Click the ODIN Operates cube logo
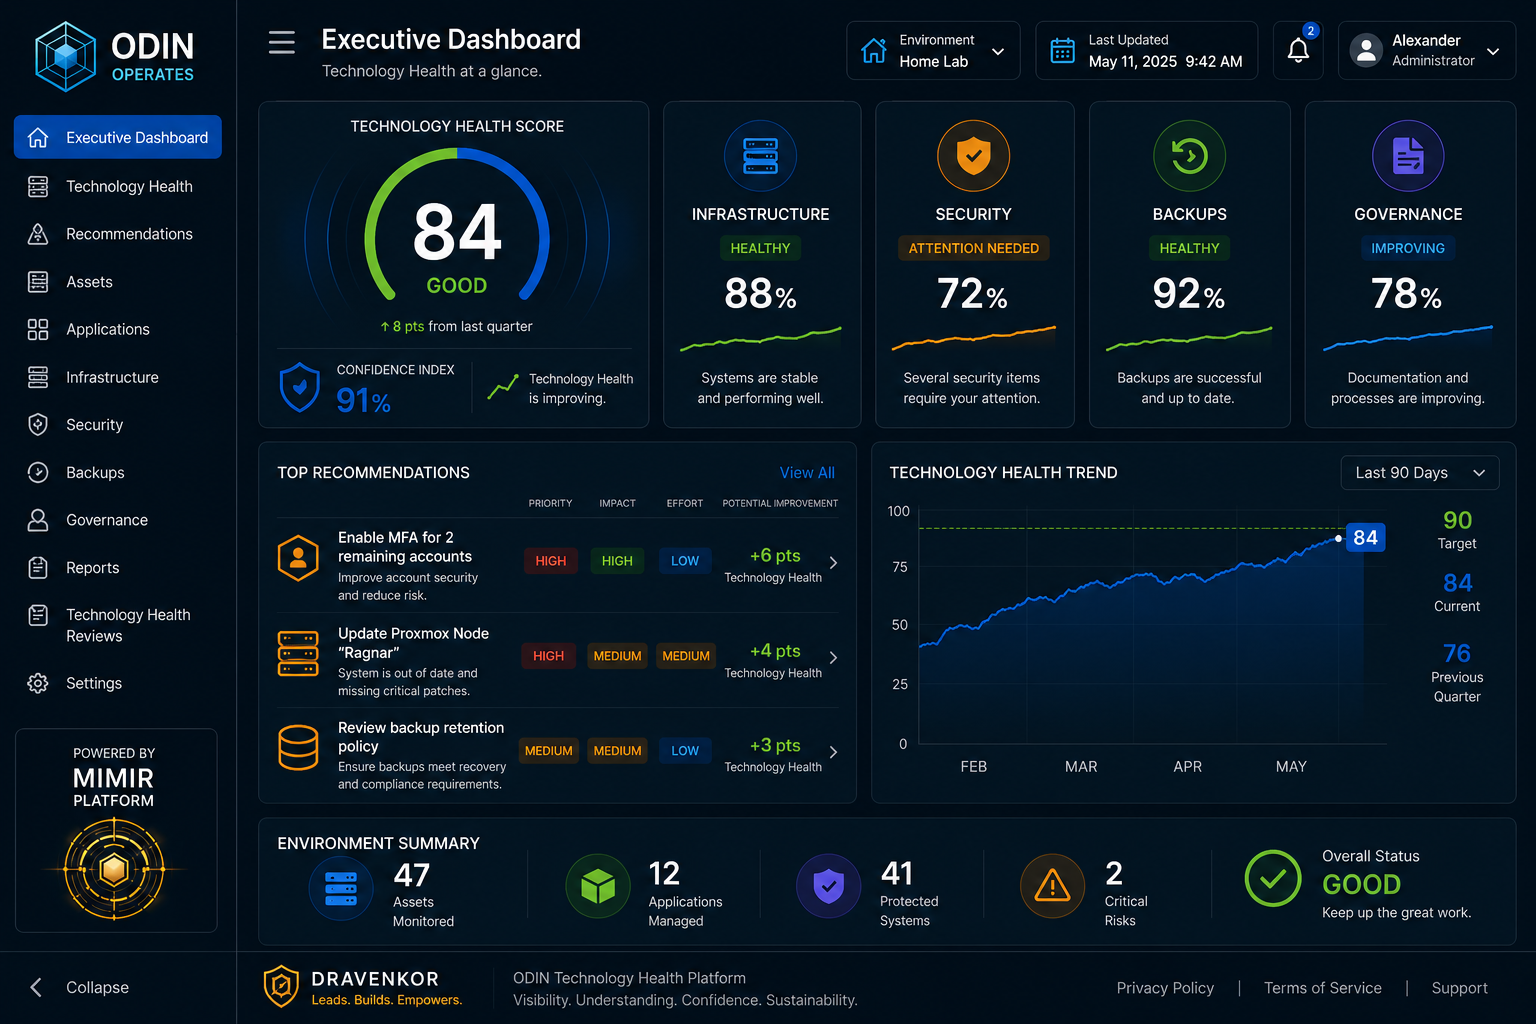Image resolution: width=1536 pixels, height=1024 pixels. click(66, 57)
